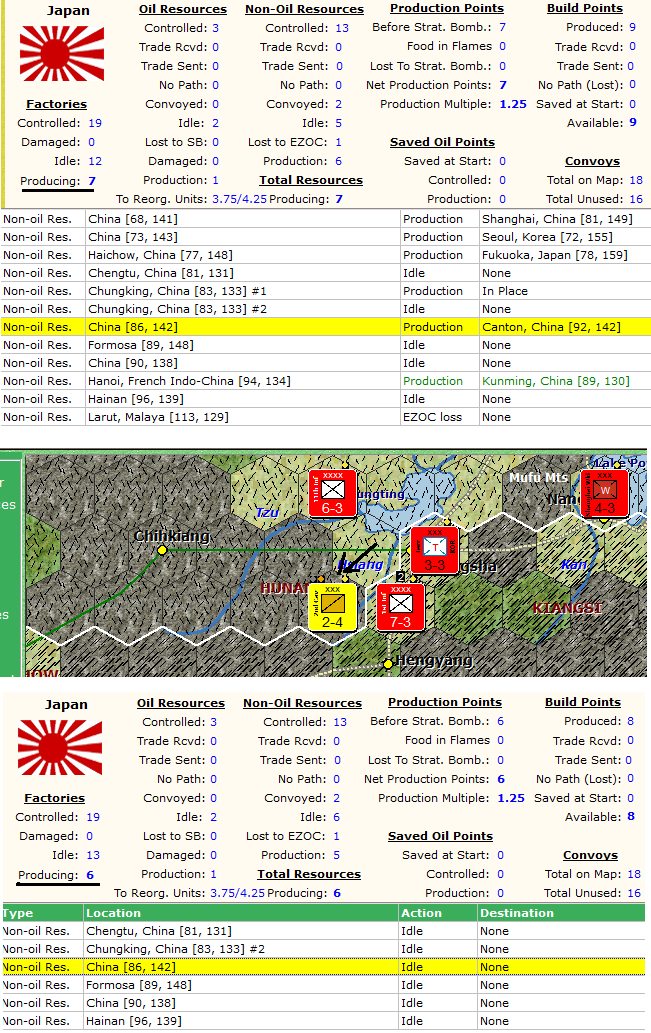Select the yellow 2-4 cavalry counter
Viewport: 651px width, 1033px height.
[333, 607]
